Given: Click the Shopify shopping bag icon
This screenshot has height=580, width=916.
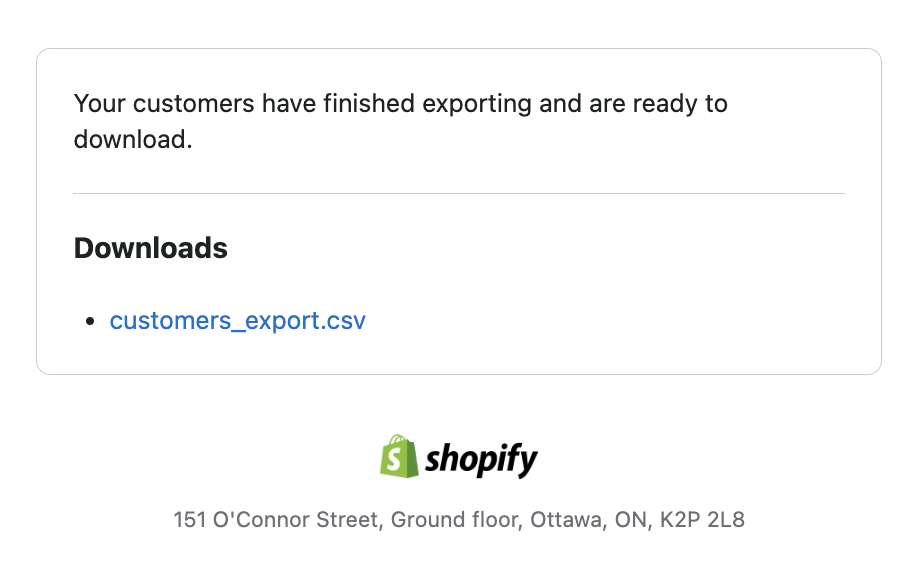Looking at the screenshot, I should (398, 457).
